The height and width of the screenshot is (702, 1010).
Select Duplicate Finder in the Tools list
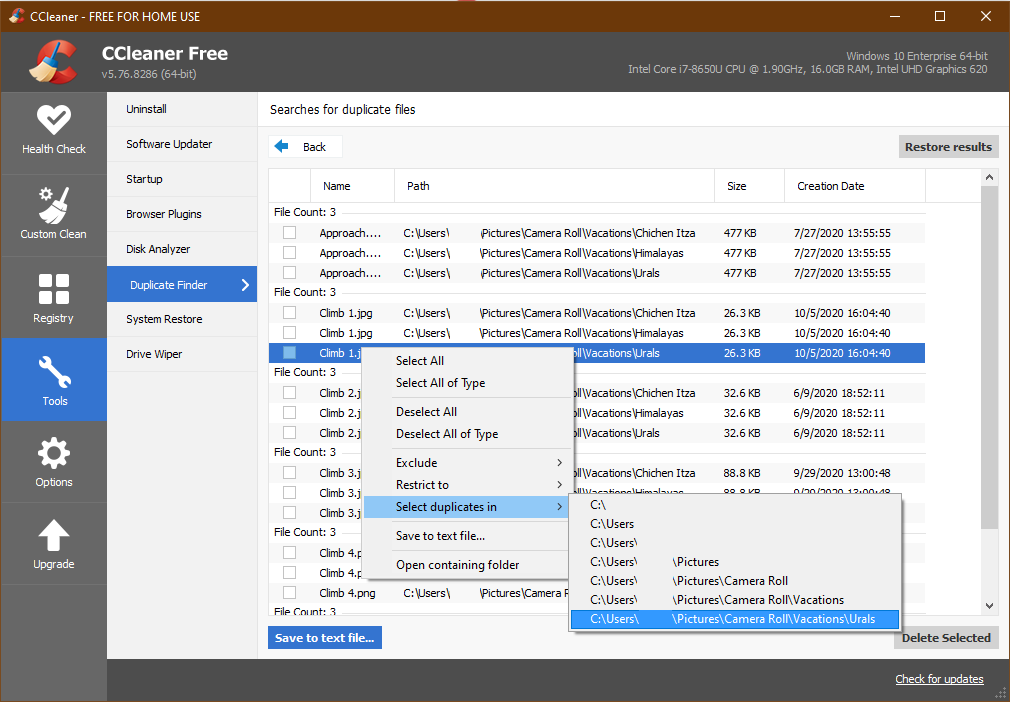pos(170,284)
